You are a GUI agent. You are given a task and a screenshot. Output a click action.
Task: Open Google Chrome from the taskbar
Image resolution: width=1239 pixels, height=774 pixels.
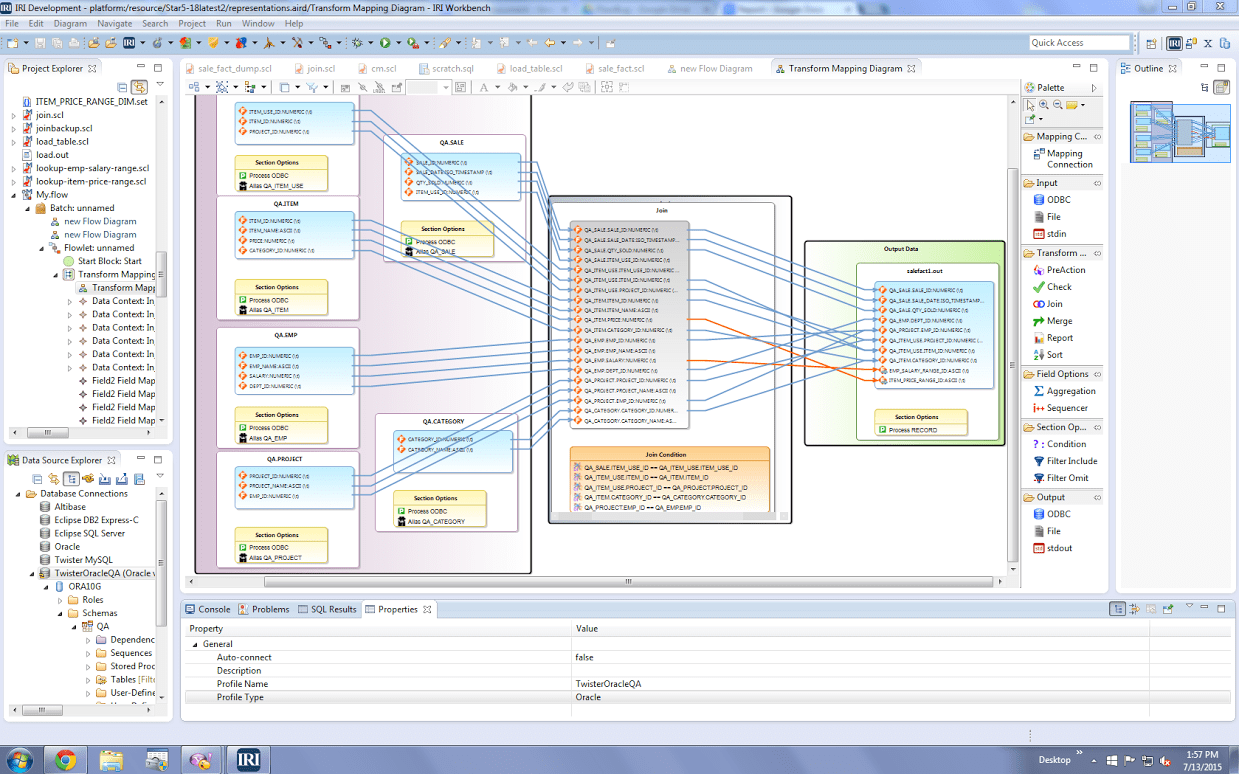point(66,759)
